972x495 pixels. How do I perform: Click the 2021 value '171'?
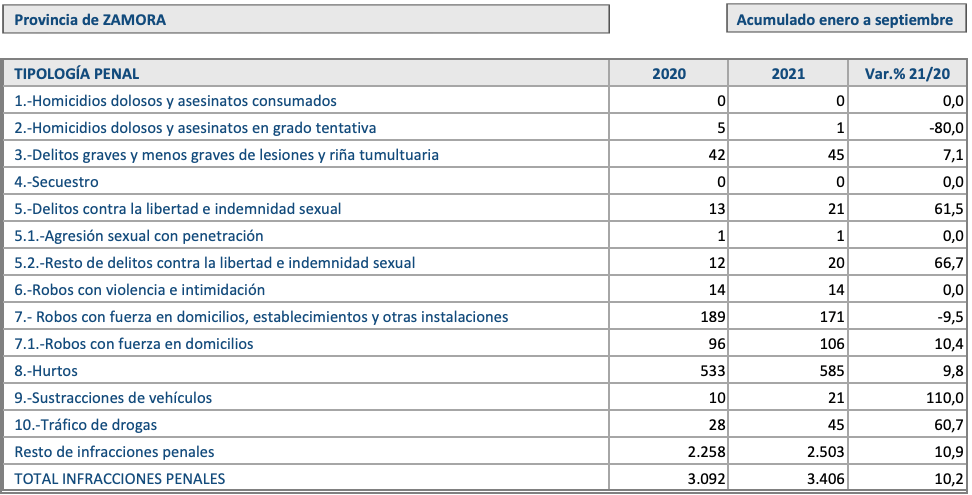coord(832,317)
